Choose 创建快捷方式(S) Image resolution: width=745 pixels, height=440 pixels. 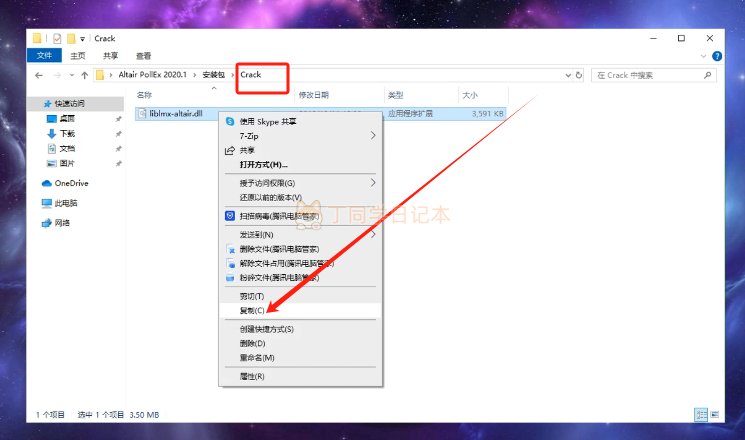pos(301,329)
